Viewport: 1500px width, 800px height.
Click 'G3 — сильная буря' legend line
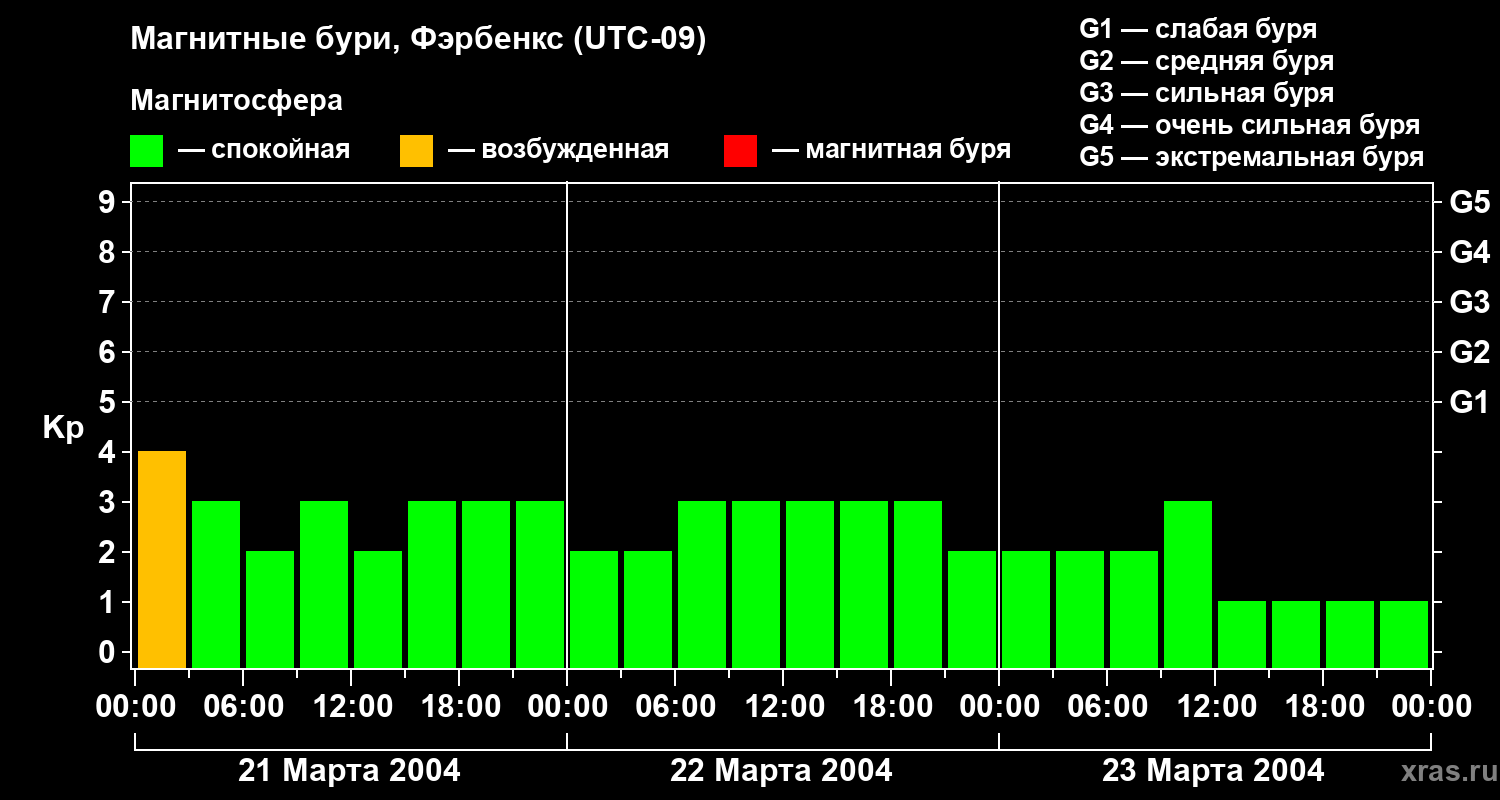click(x=1206, y=93)
